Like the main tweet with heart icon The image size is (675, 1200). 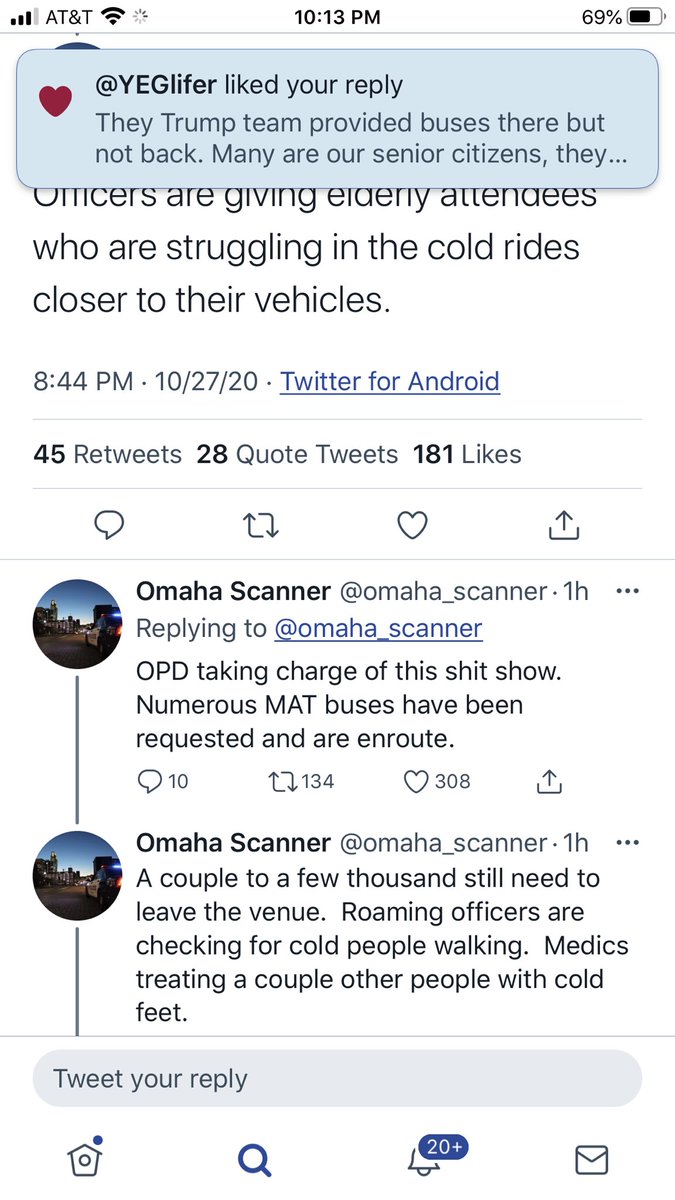click(x=412, y=524)
